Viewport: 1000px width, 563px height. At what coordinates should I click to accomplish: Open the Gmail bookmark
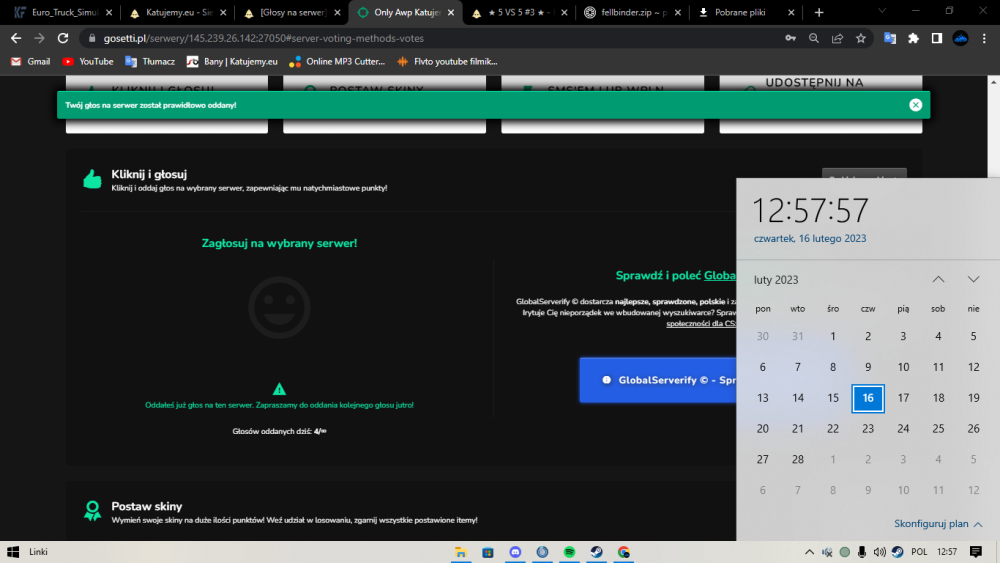coord(31,62)
